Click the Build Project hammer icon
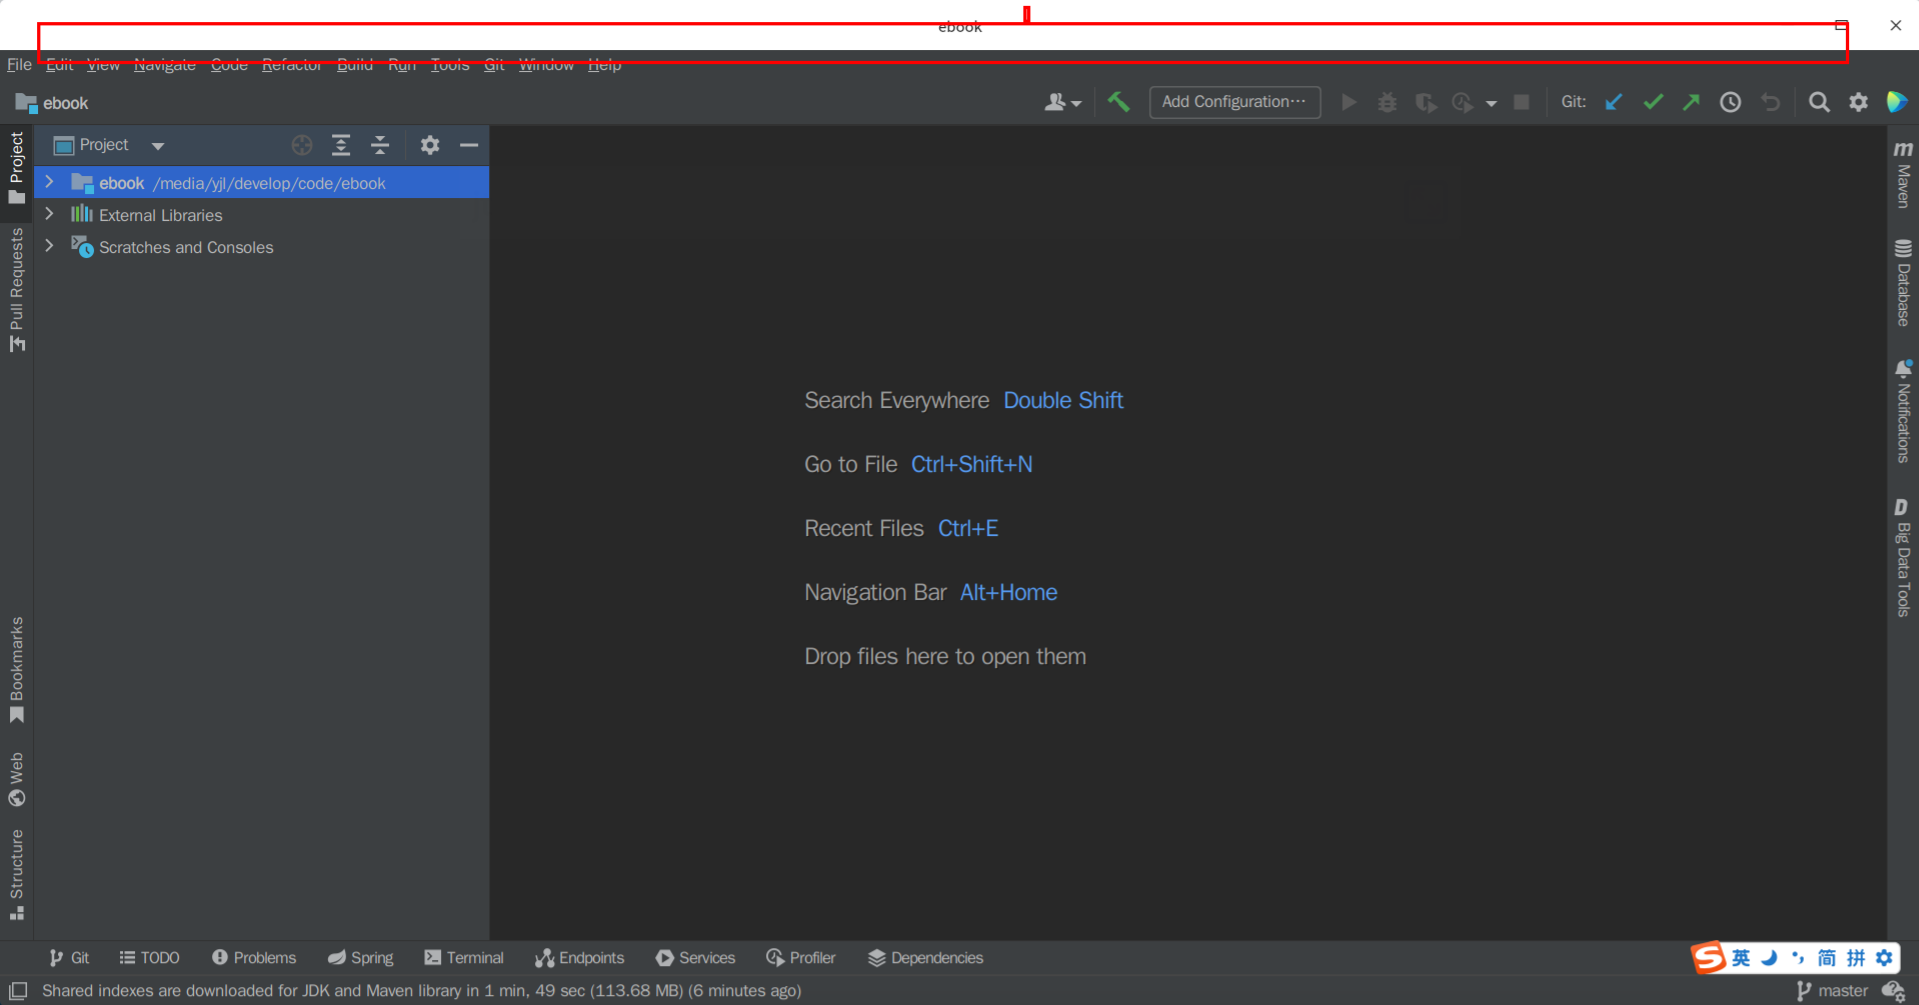Screen dimensions: 1919x1005 pyautogui.click(x=1118, y=102)
